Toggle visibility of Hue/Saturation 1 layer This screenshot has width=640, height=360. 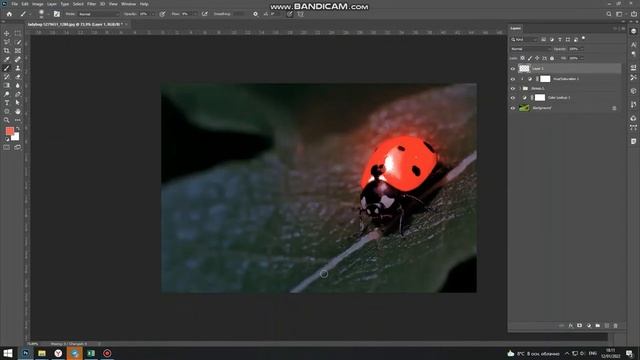click(513, 79)
